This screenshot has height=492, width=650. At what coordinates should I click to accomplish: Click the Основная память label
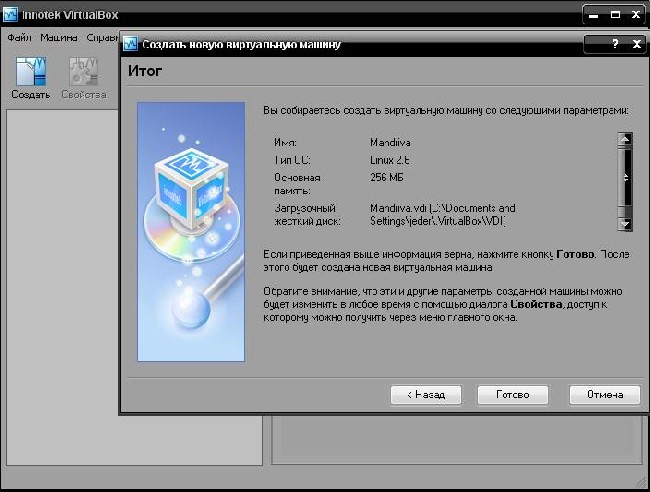click(297, 184)
